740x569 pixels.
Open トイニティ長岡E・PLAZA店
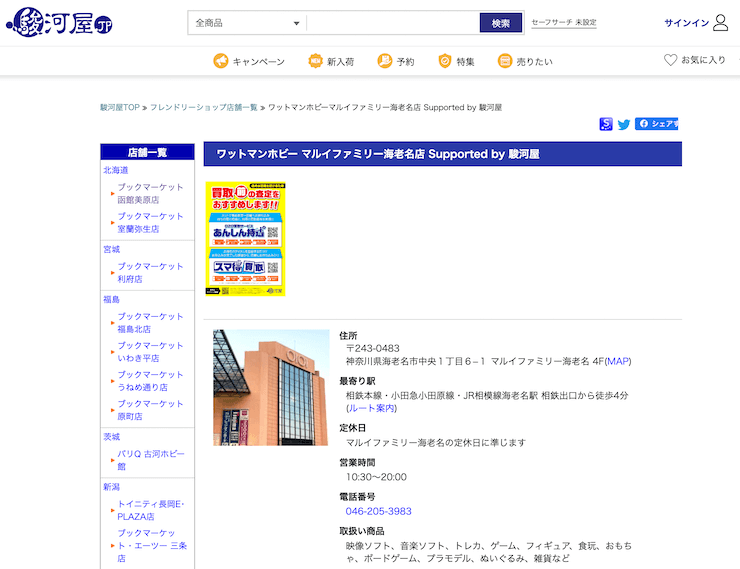point(151,510)
